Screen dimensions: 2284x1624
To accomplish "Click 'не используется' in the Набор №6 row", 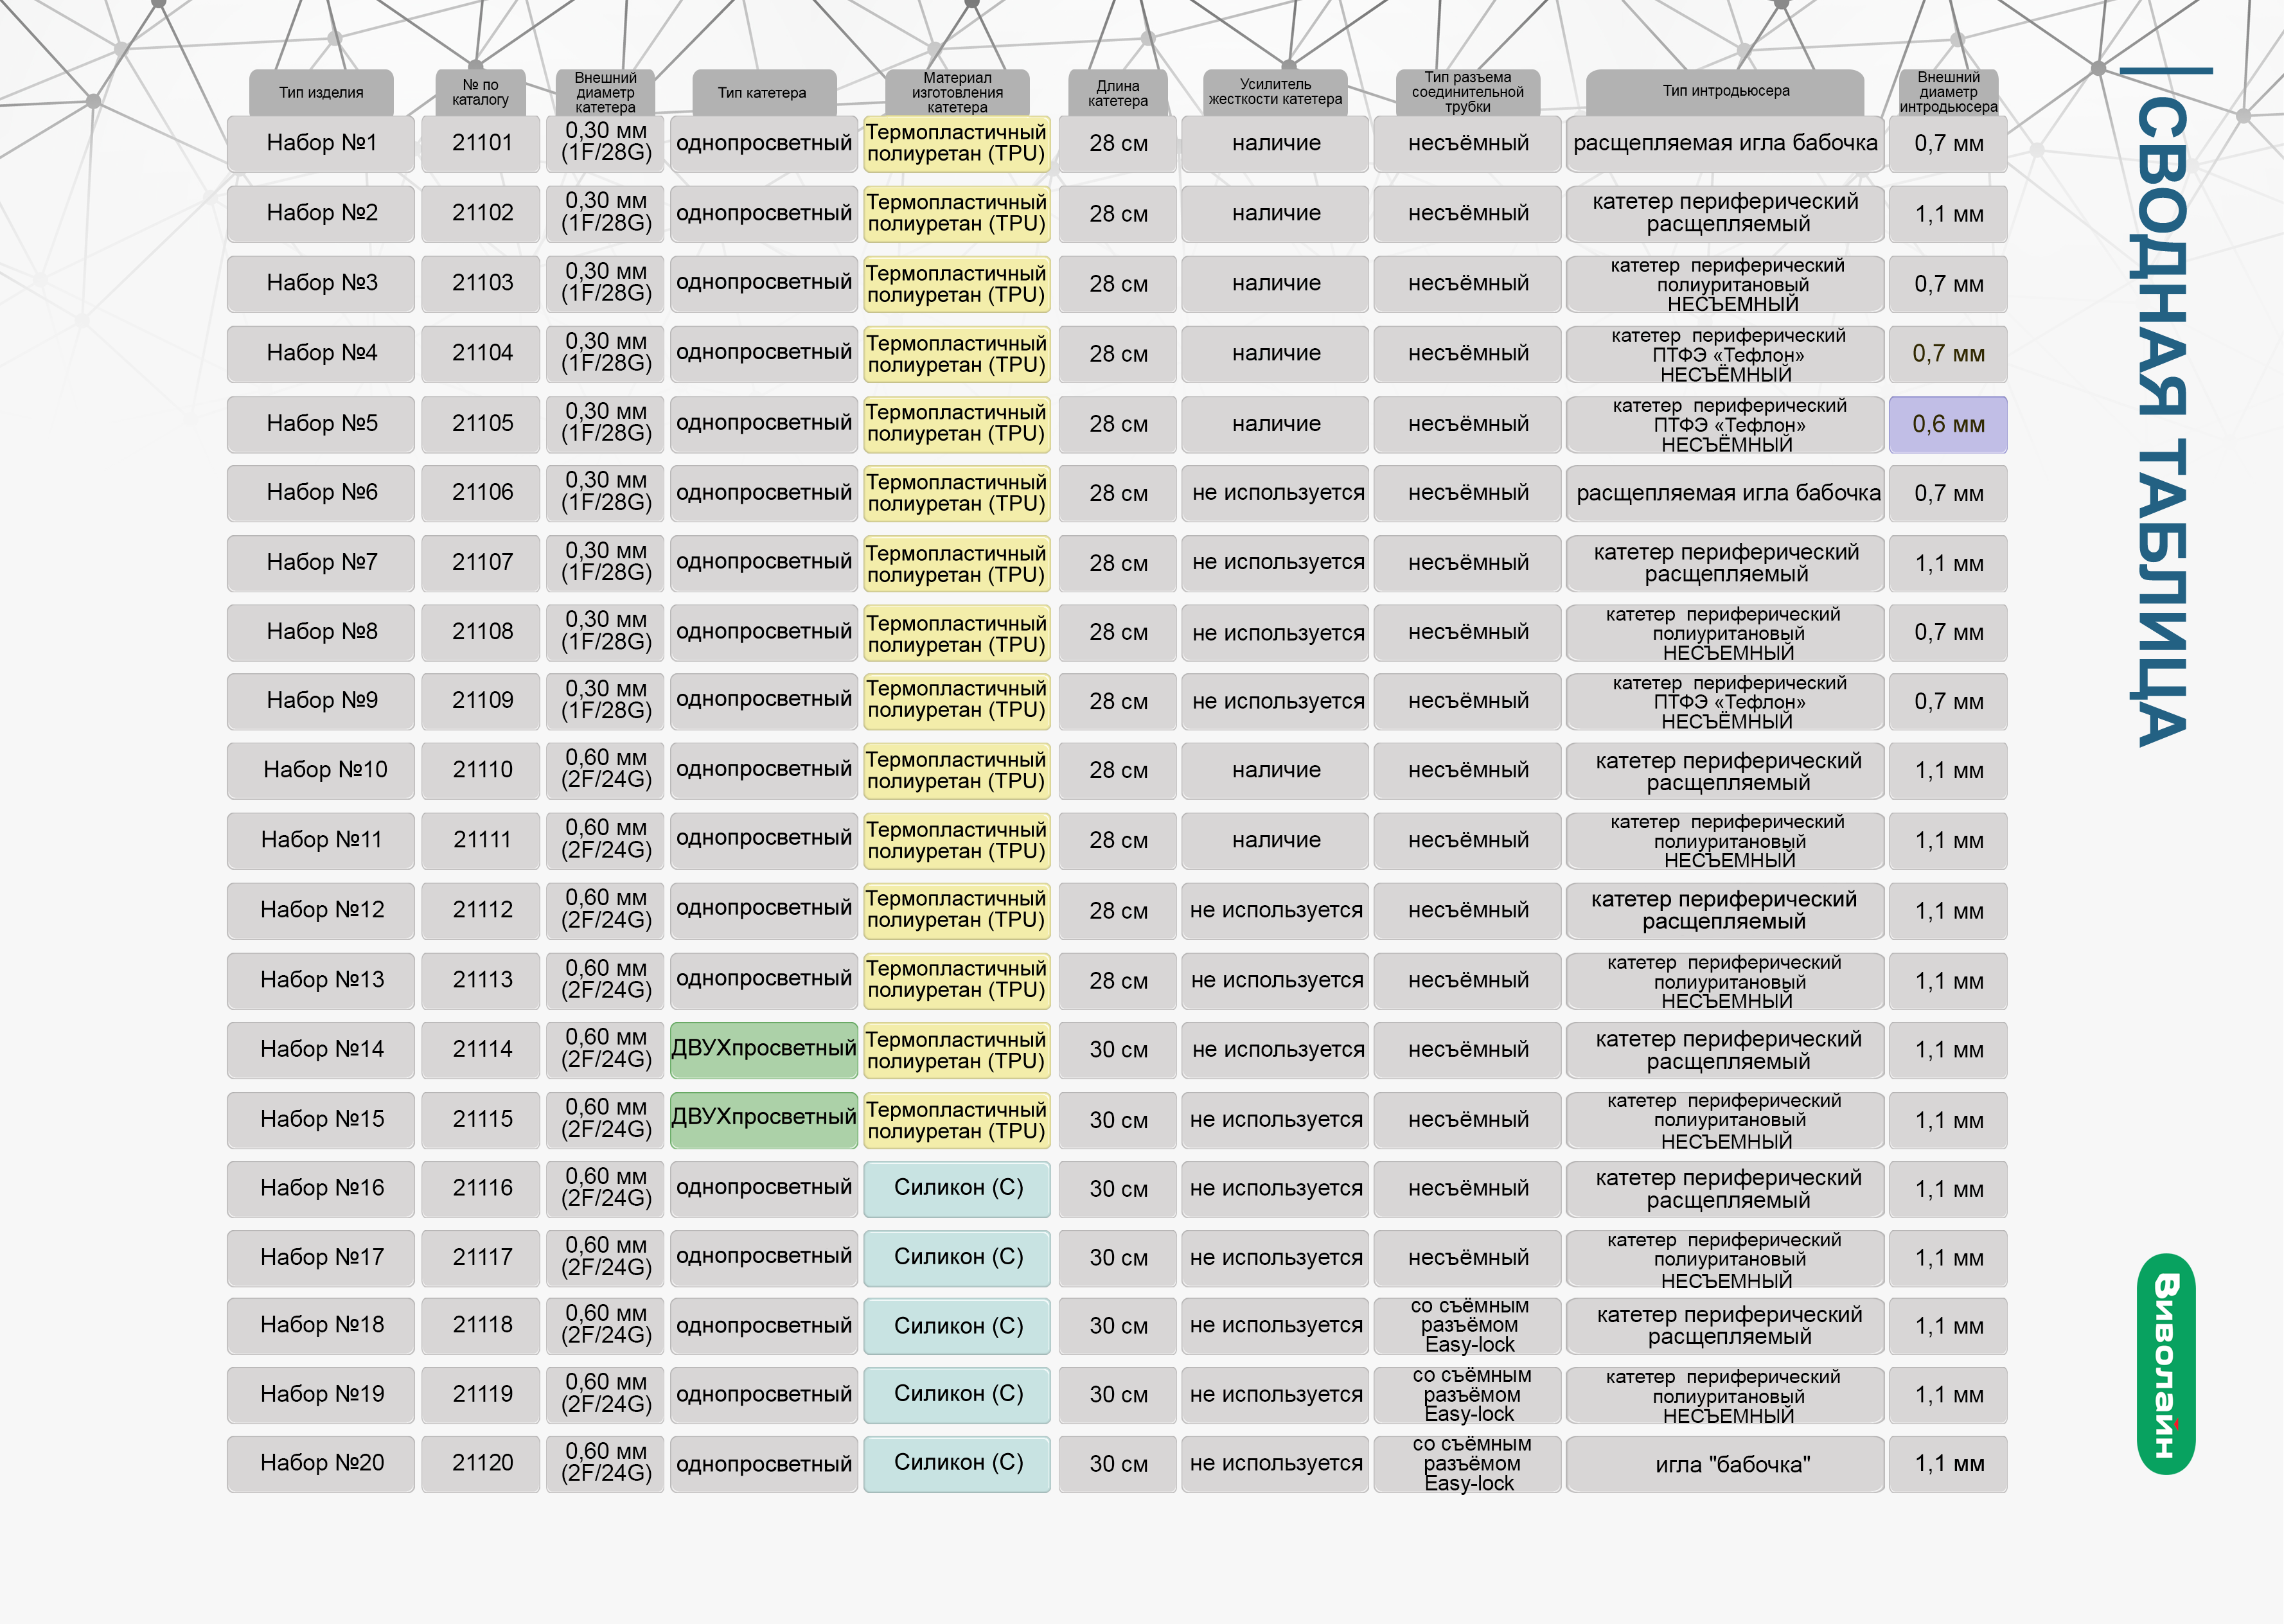I will point(1275,493).
